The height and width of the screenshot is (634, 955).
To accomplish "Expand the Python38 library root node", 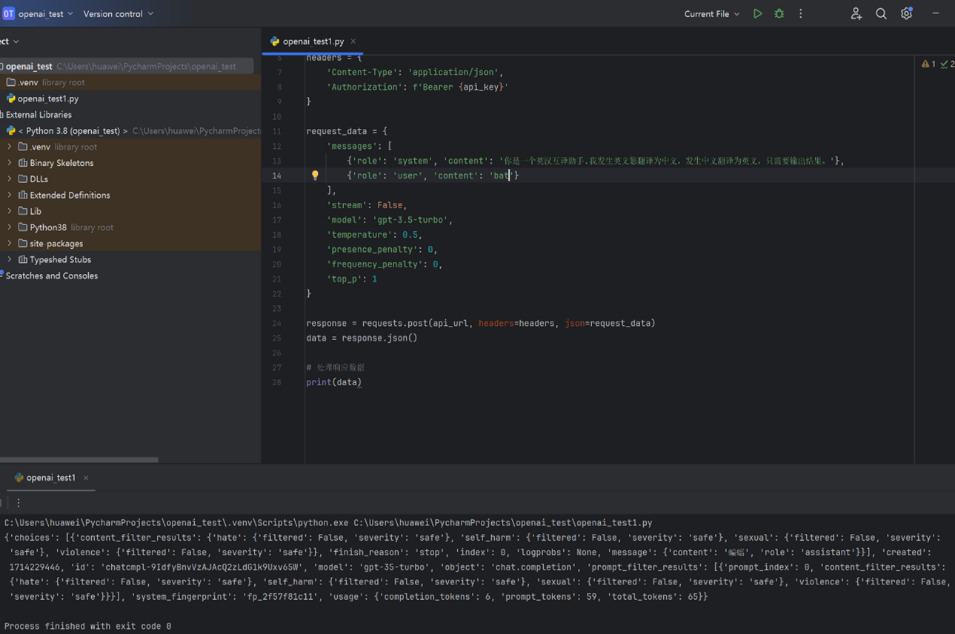I will coord(9,227).
